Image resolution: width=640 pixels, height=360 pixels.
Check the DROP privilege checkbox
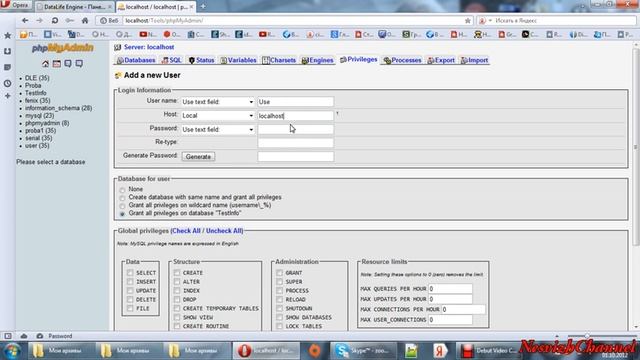tap(177, 299)
